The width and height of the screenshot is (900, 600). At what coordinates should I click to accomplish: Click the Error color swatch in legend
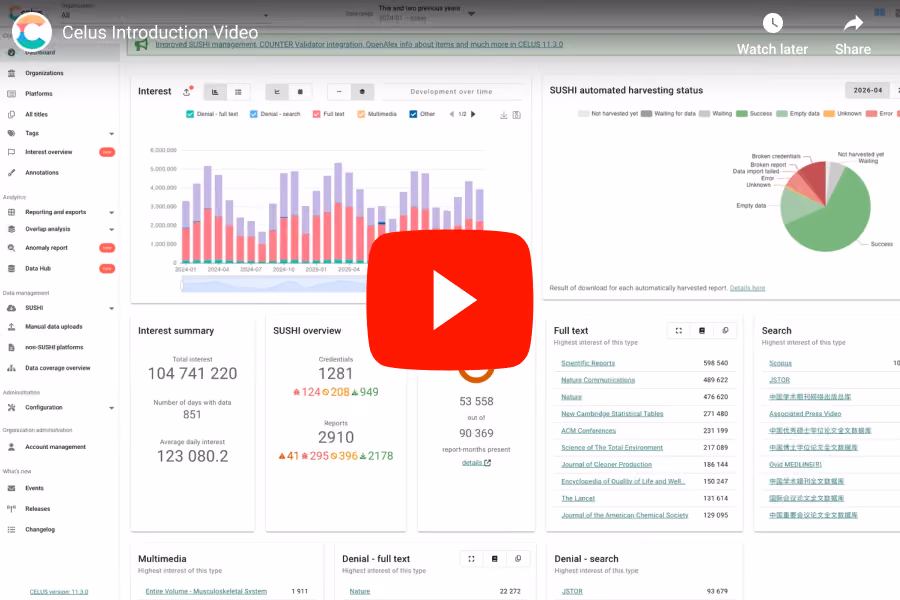[871, 114]
